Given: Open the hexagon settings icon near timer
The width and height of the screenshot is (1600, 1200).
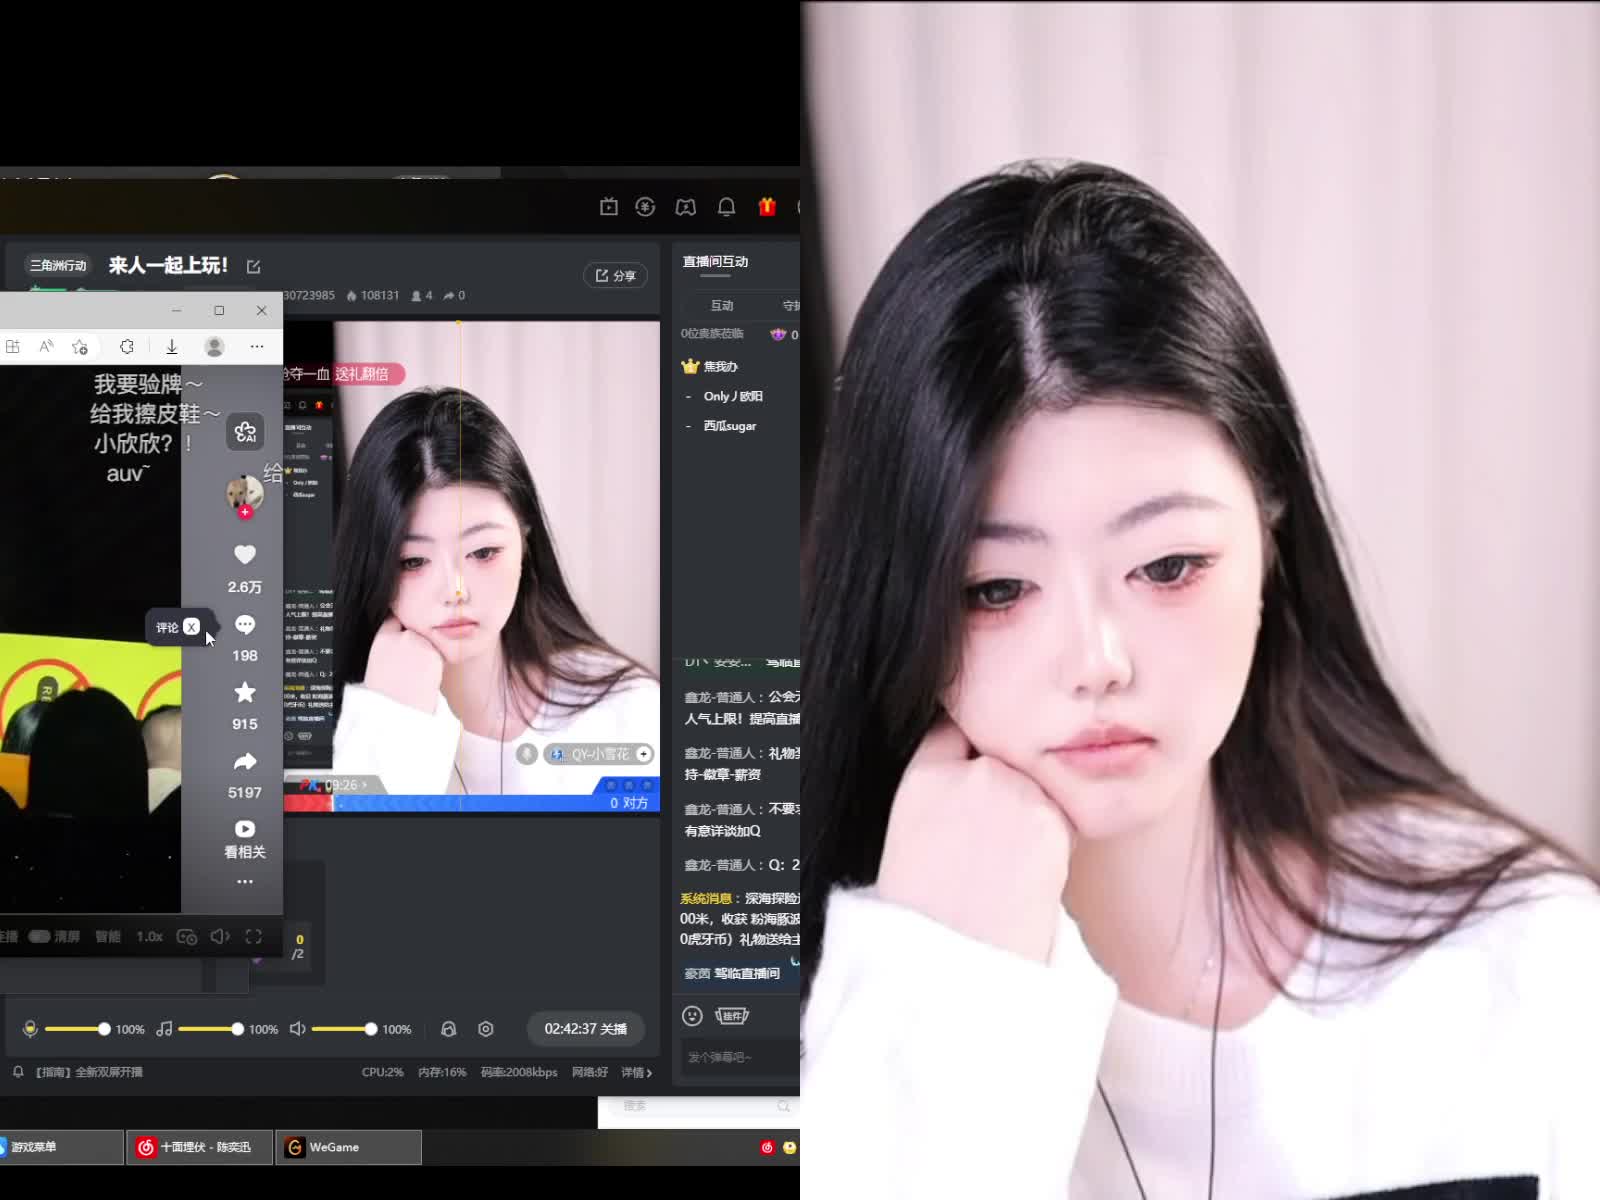Looking at the screenshot, I should pyautogui.click(x=486, y=1029).
